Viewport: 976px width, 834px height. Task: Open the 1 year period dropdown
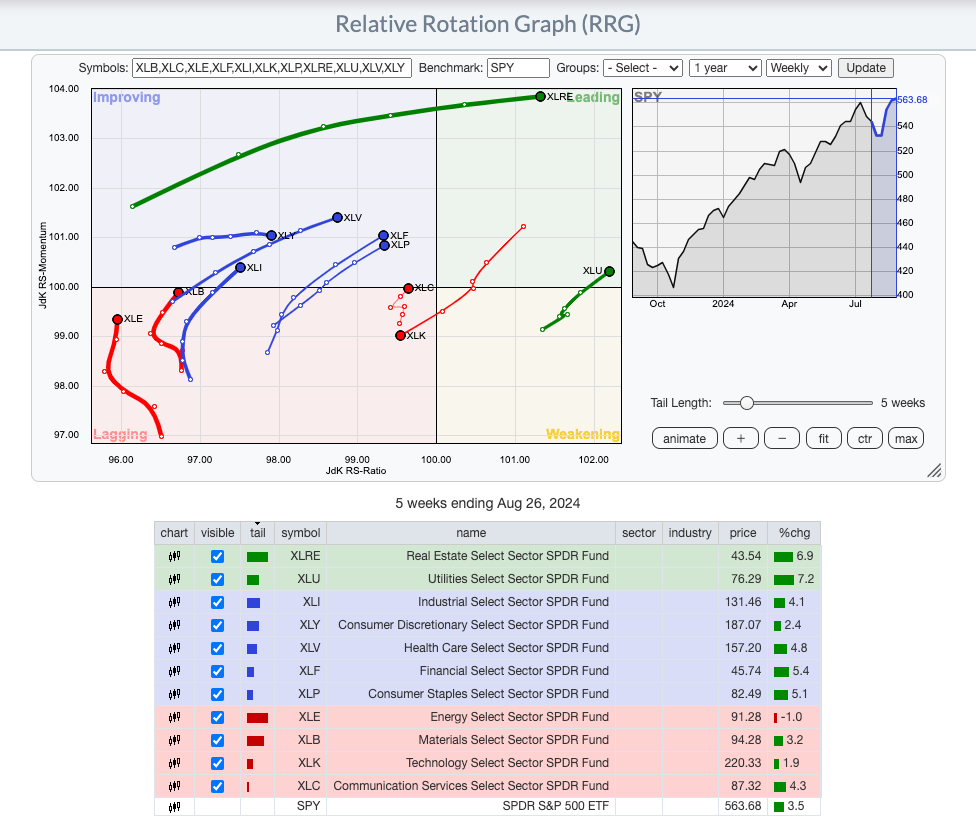(x=725, y=68)
